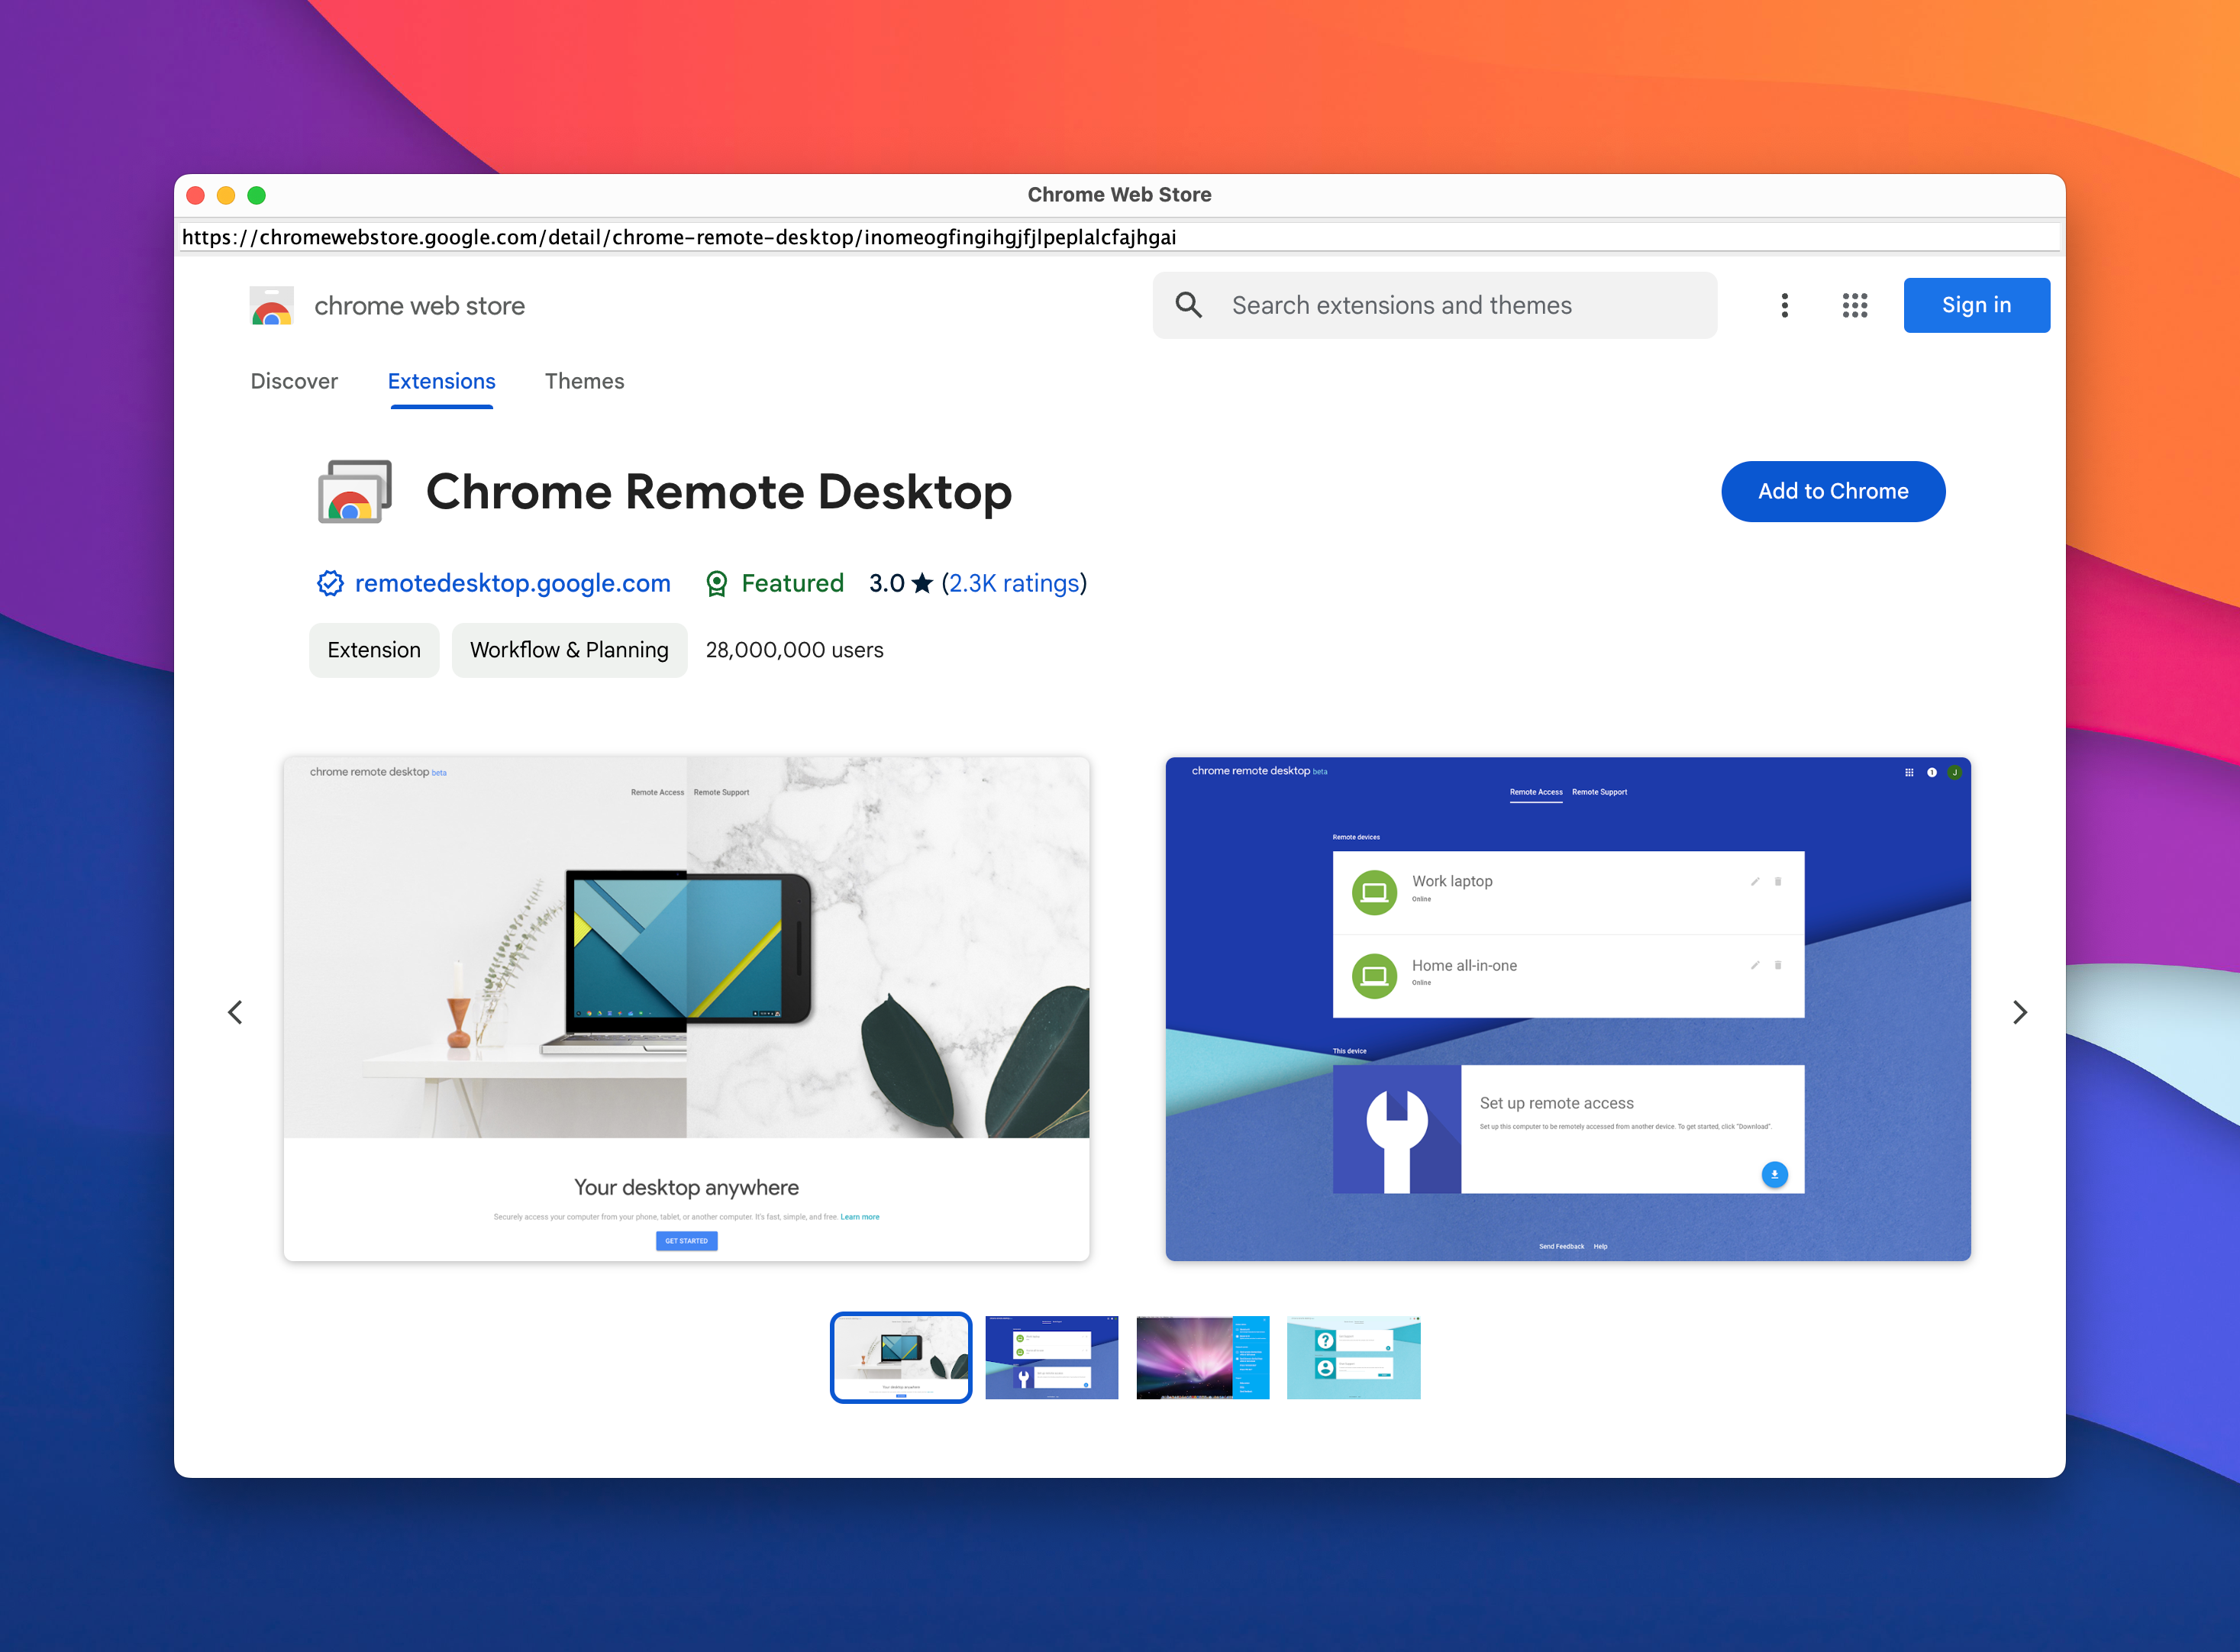Click the 2.3K ratings link
Image resolution: width=2240 pixels, height=1652 pixels.
click(1015, 582)
